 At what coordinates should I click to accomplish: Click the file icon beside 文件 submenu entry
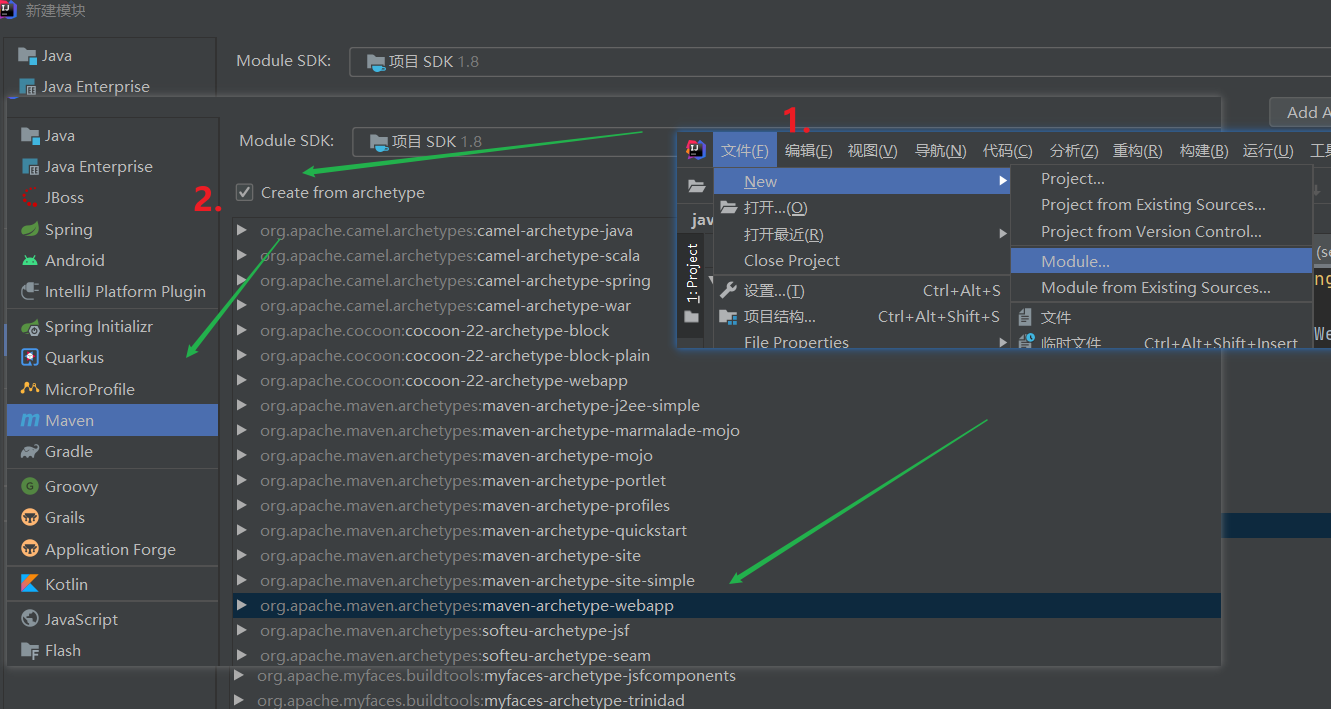click(x=1026, y=317)
